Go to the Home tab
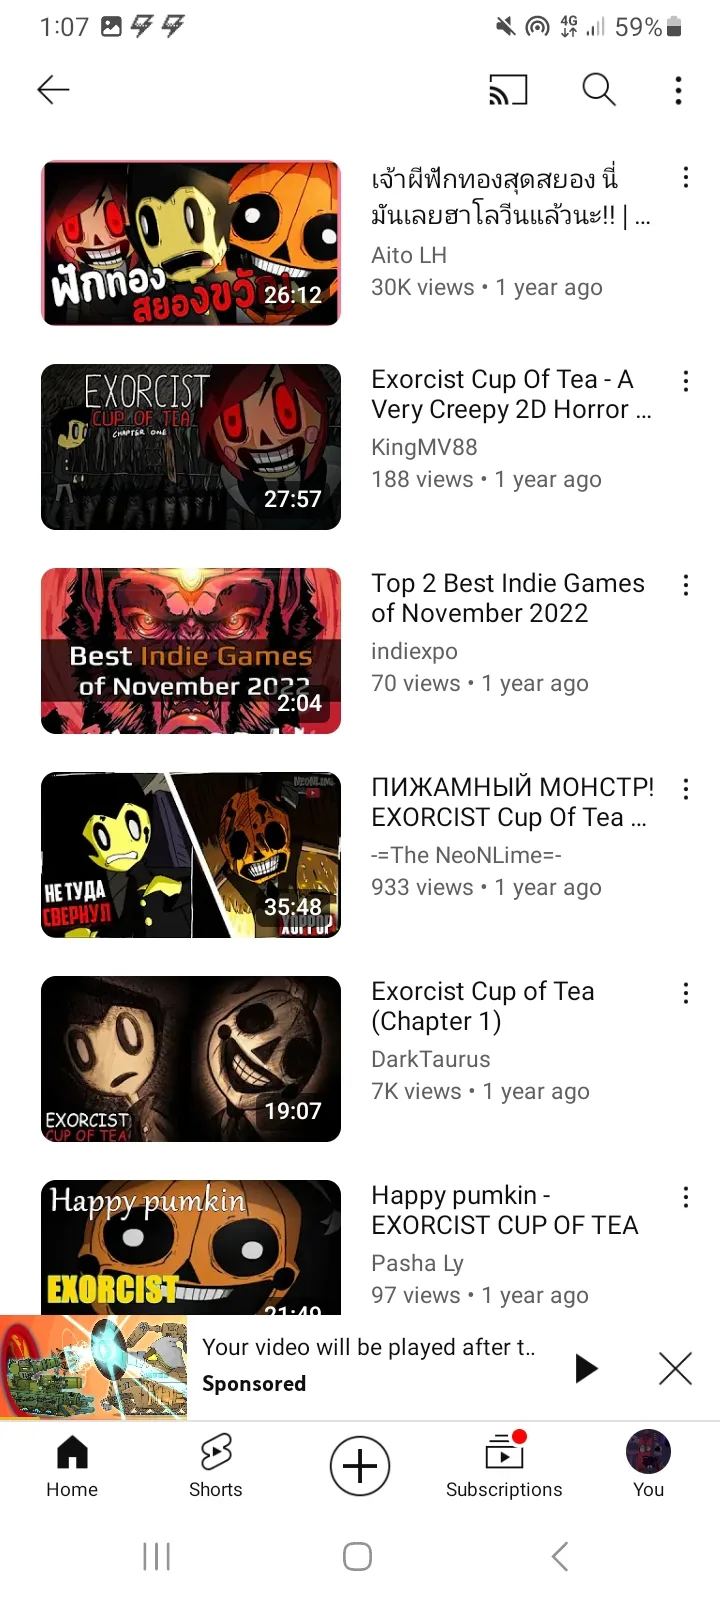Screen dimensions: 720x1600 72,1466
